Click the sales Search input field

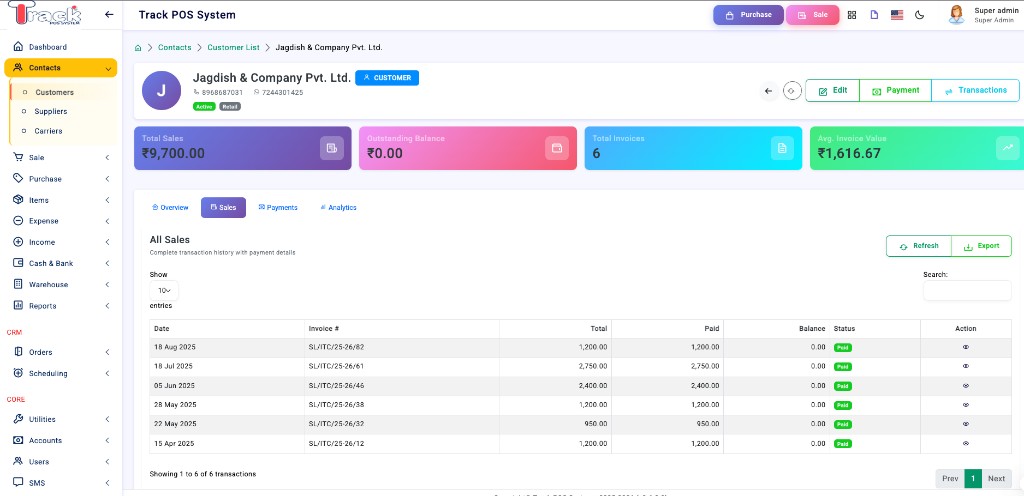967,290
